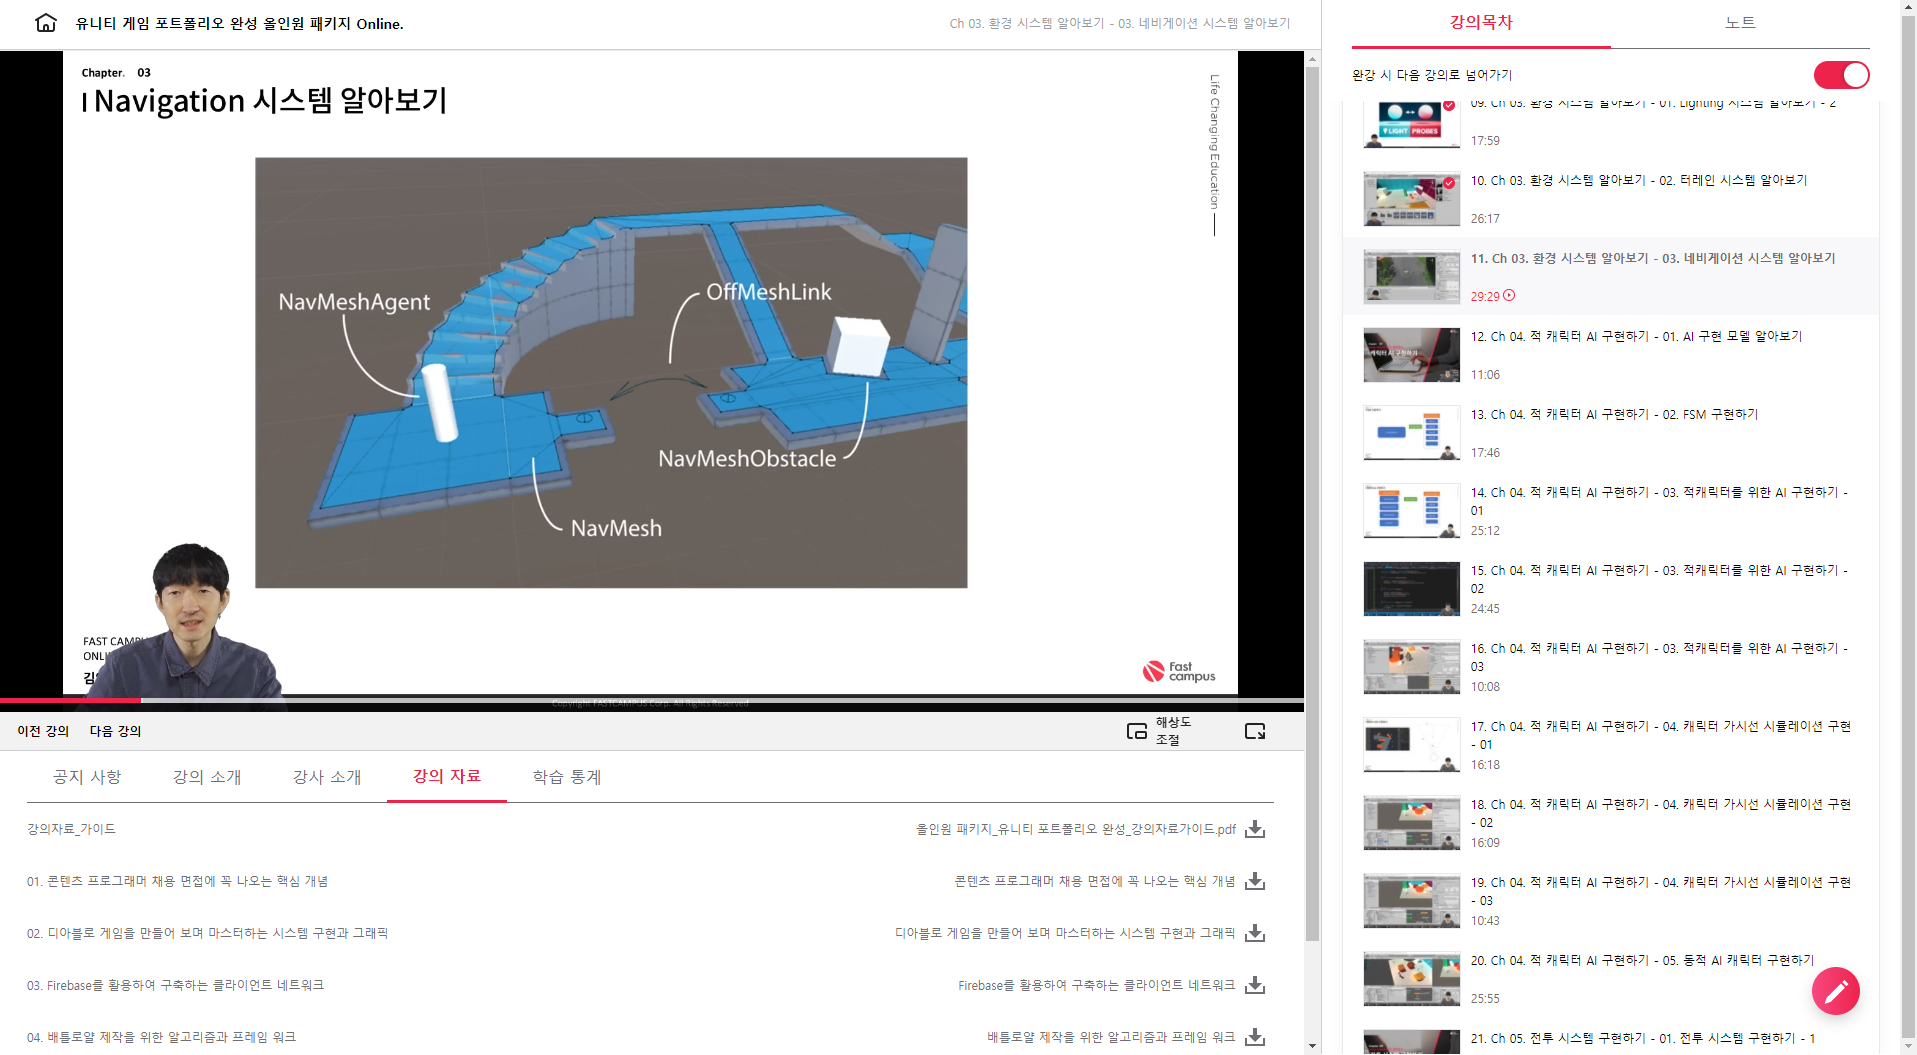Open the 강의 소개 tab

tap(207, 777)
